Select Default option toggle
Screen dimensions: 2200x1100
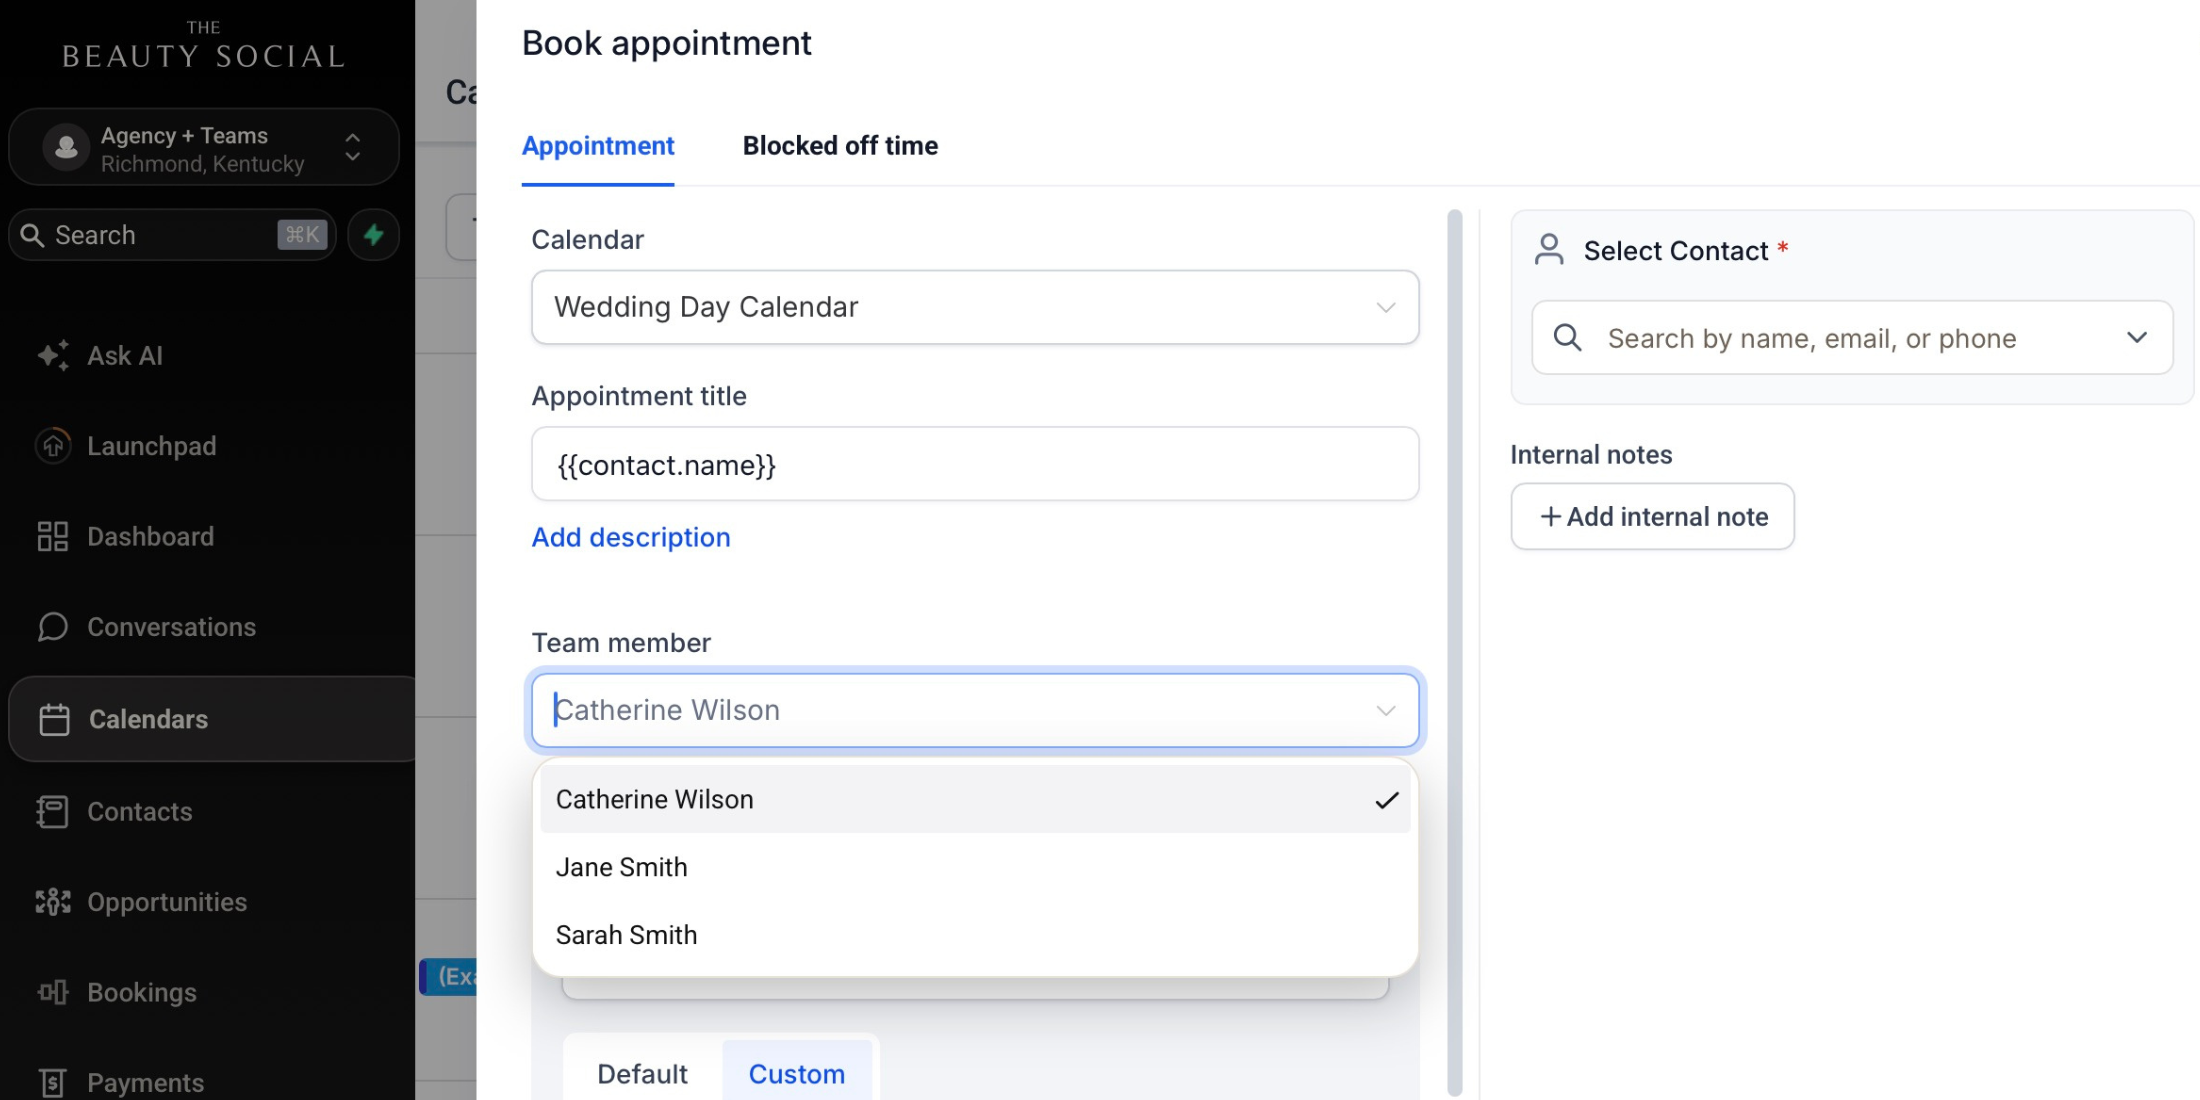[642, 1074]
